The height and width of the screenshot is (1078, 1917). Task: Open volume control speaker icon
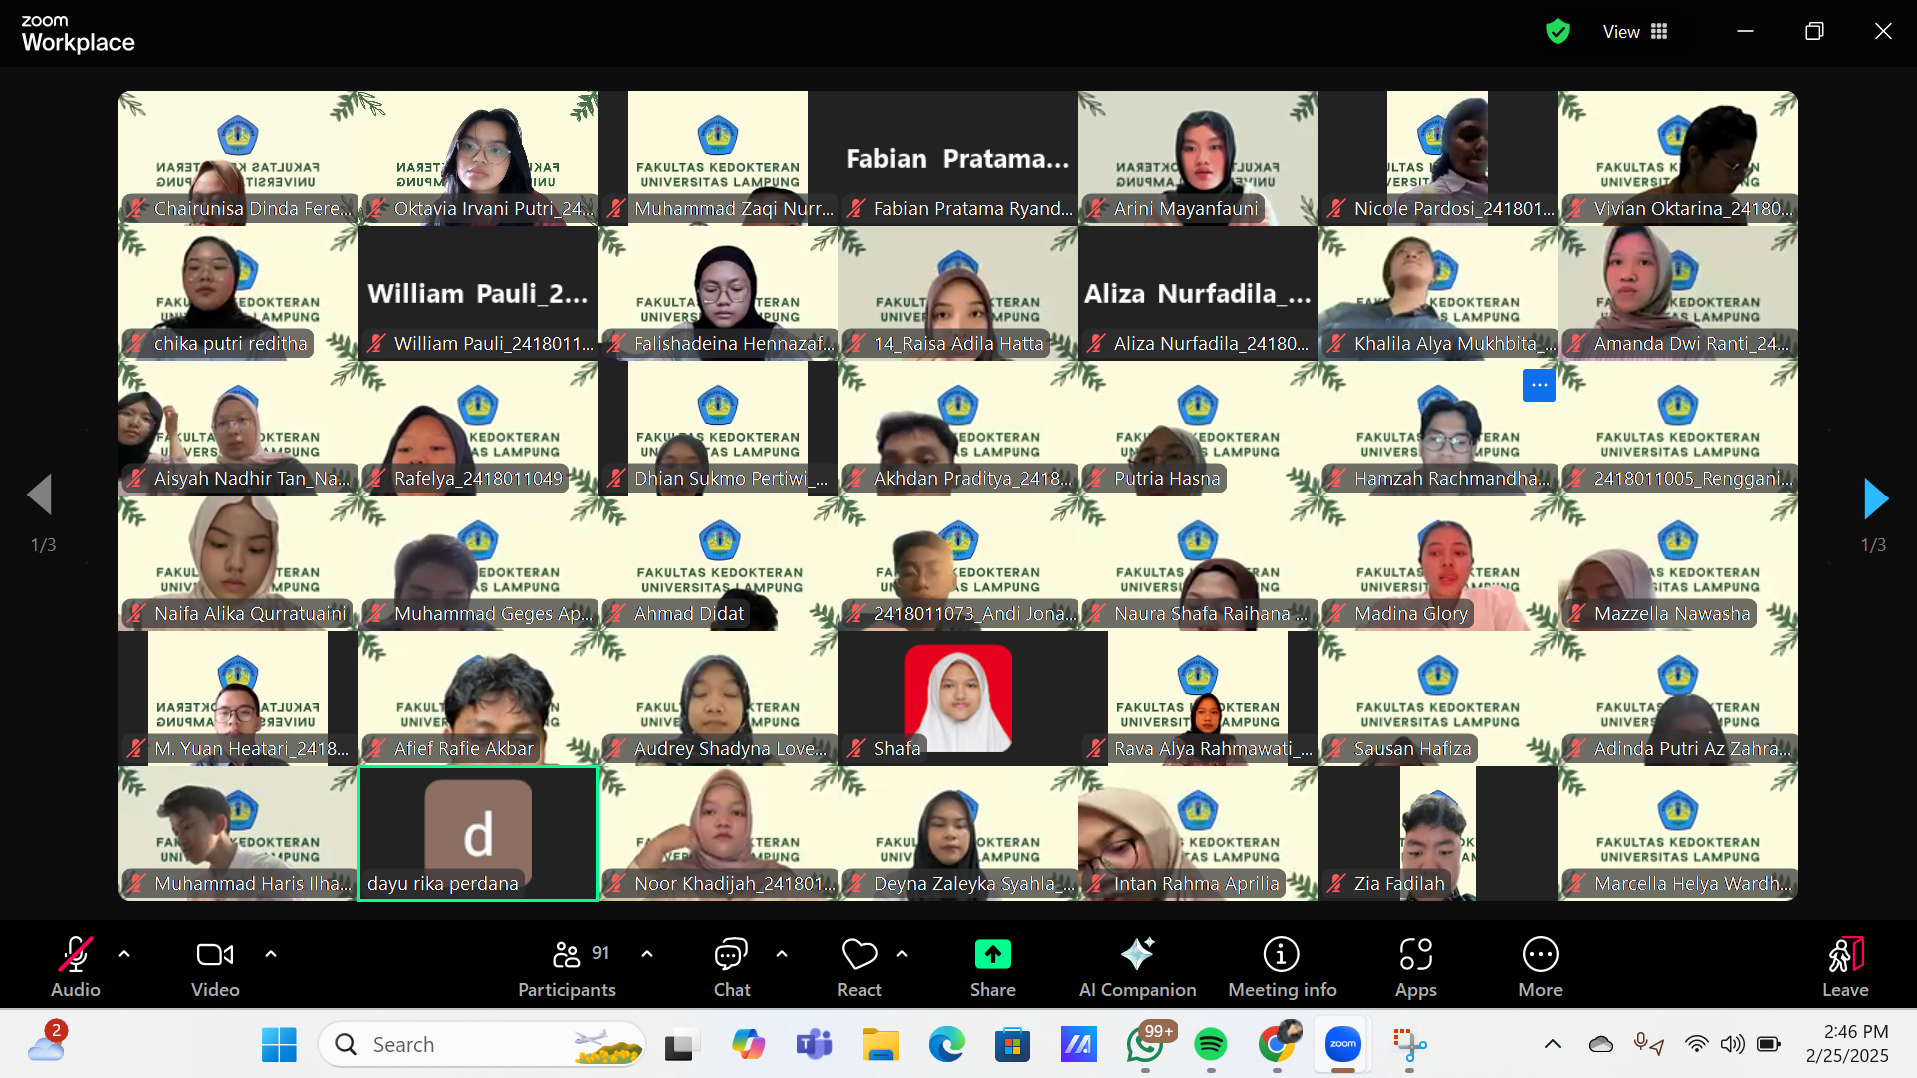(x=1732, y=1045)
